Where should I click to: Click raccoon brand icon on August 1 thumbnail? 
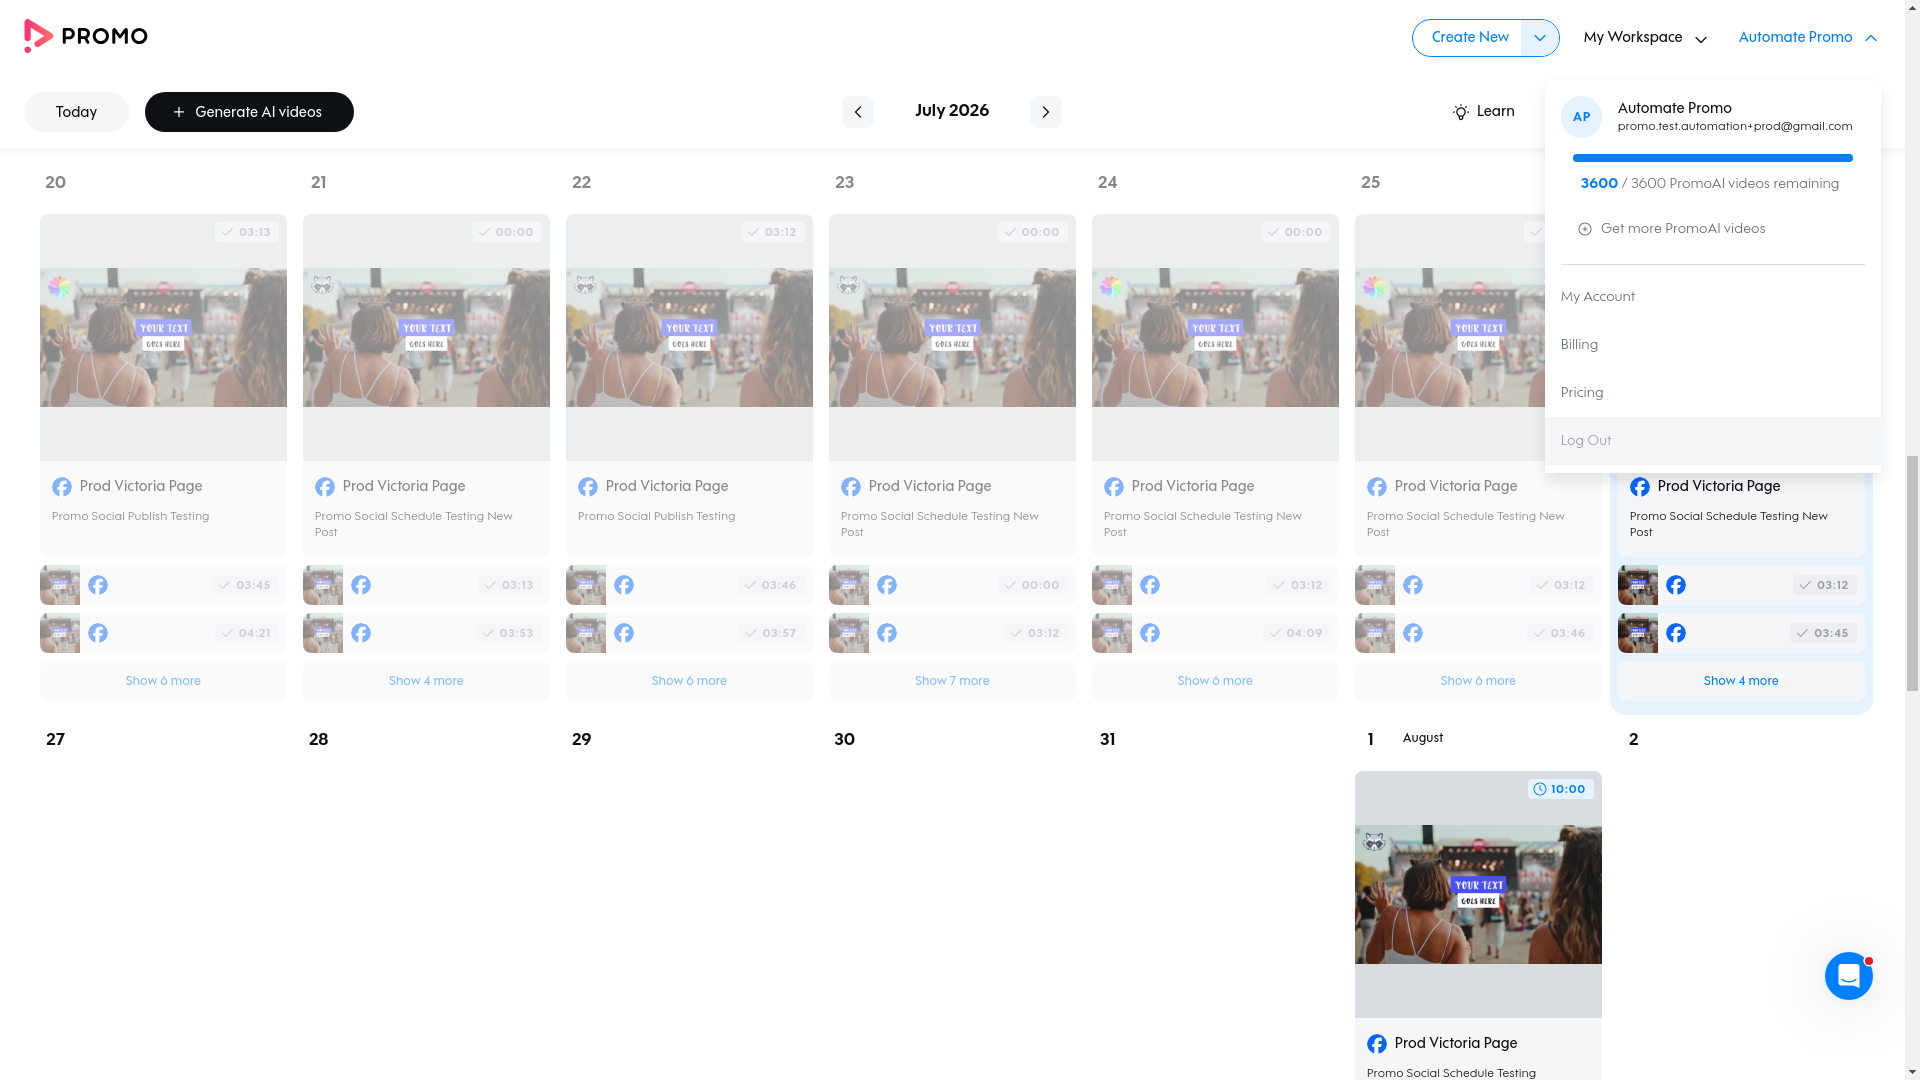click(x=1374, y=843)
